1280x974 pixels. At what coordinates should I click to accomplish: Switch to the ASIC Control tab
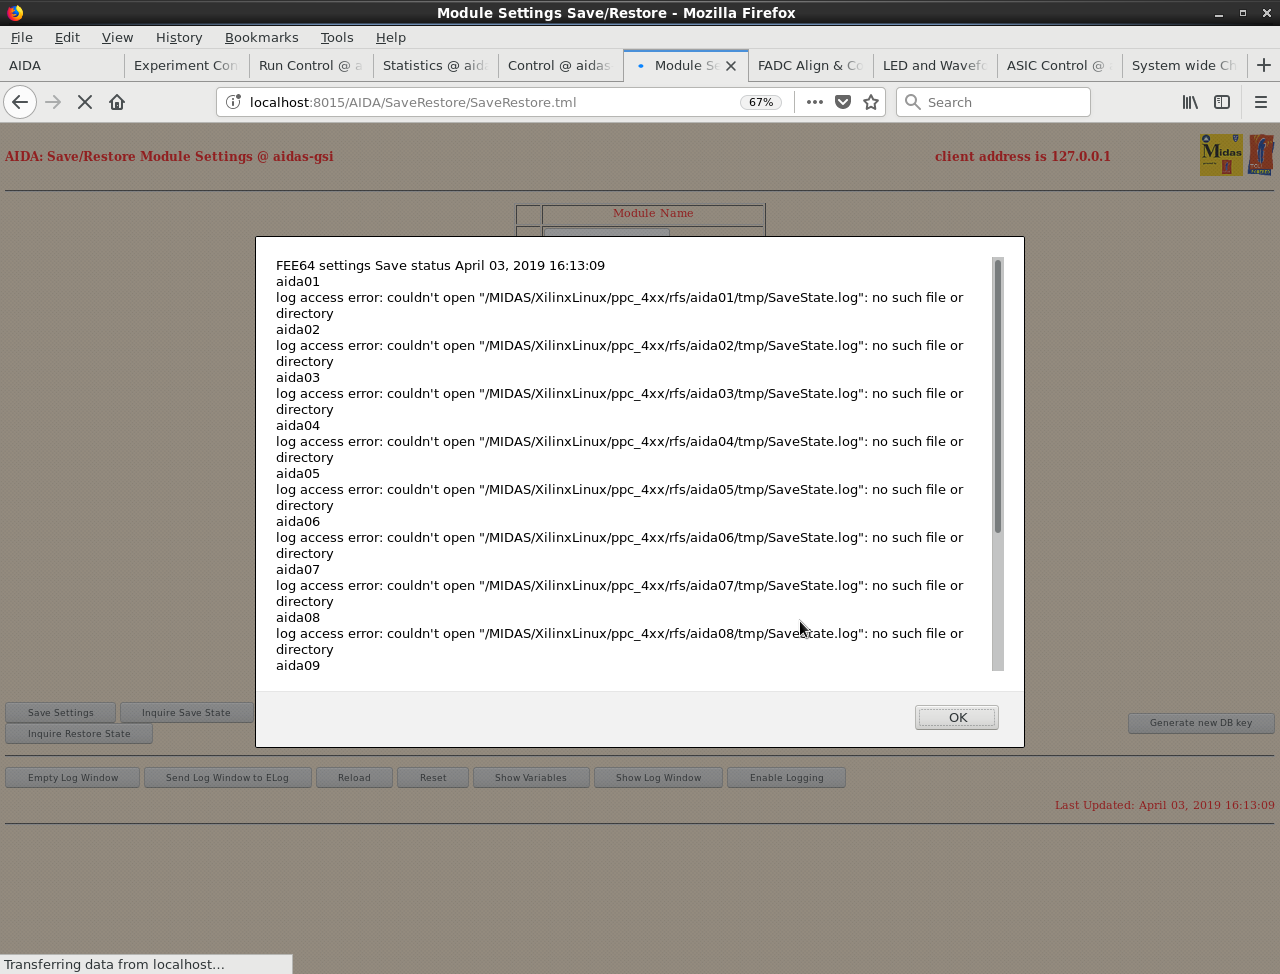[x=1059, y=65]
